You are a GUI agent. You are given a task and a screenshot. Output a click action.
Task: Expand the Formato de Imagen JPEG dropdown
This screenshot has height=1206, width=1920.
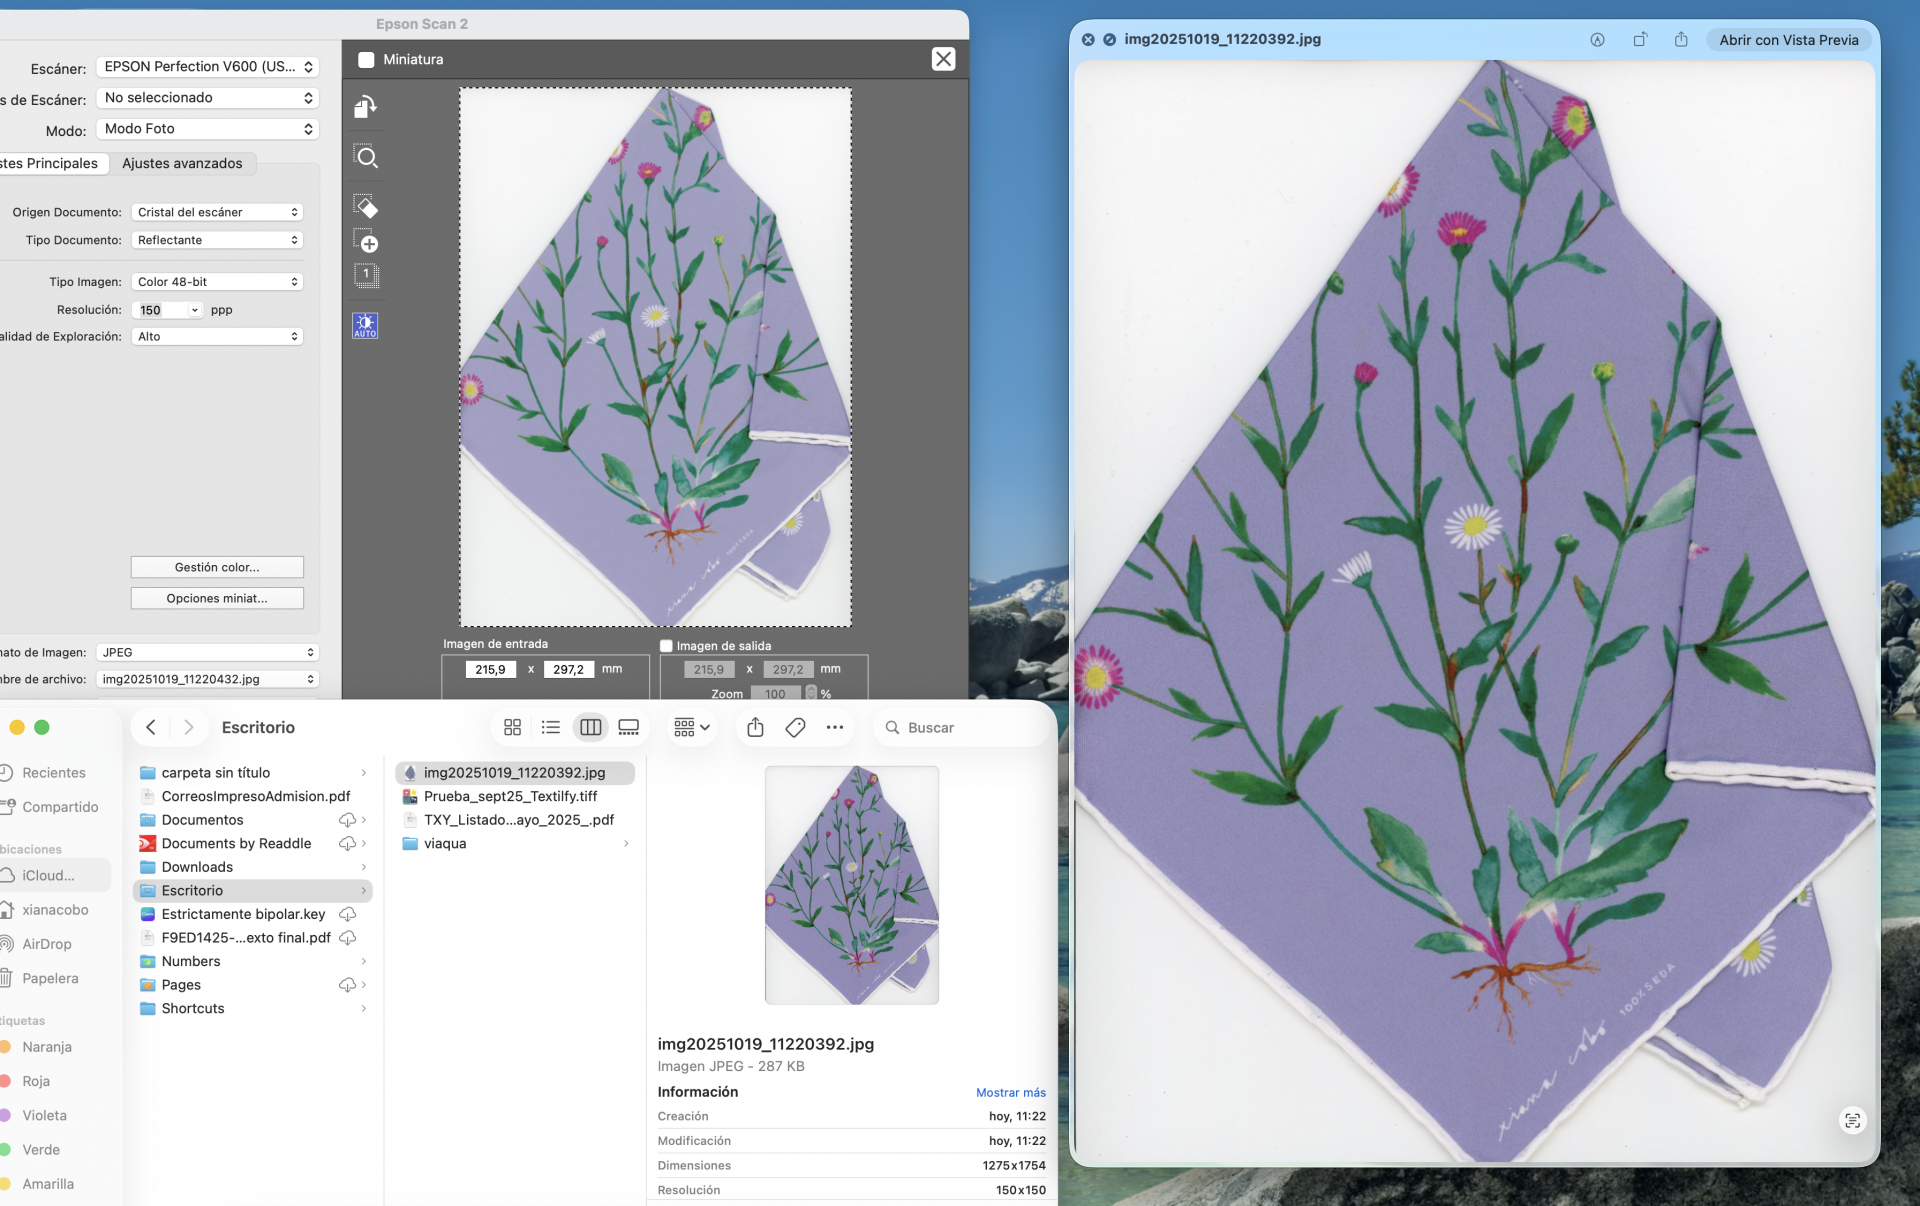[208, 652]
